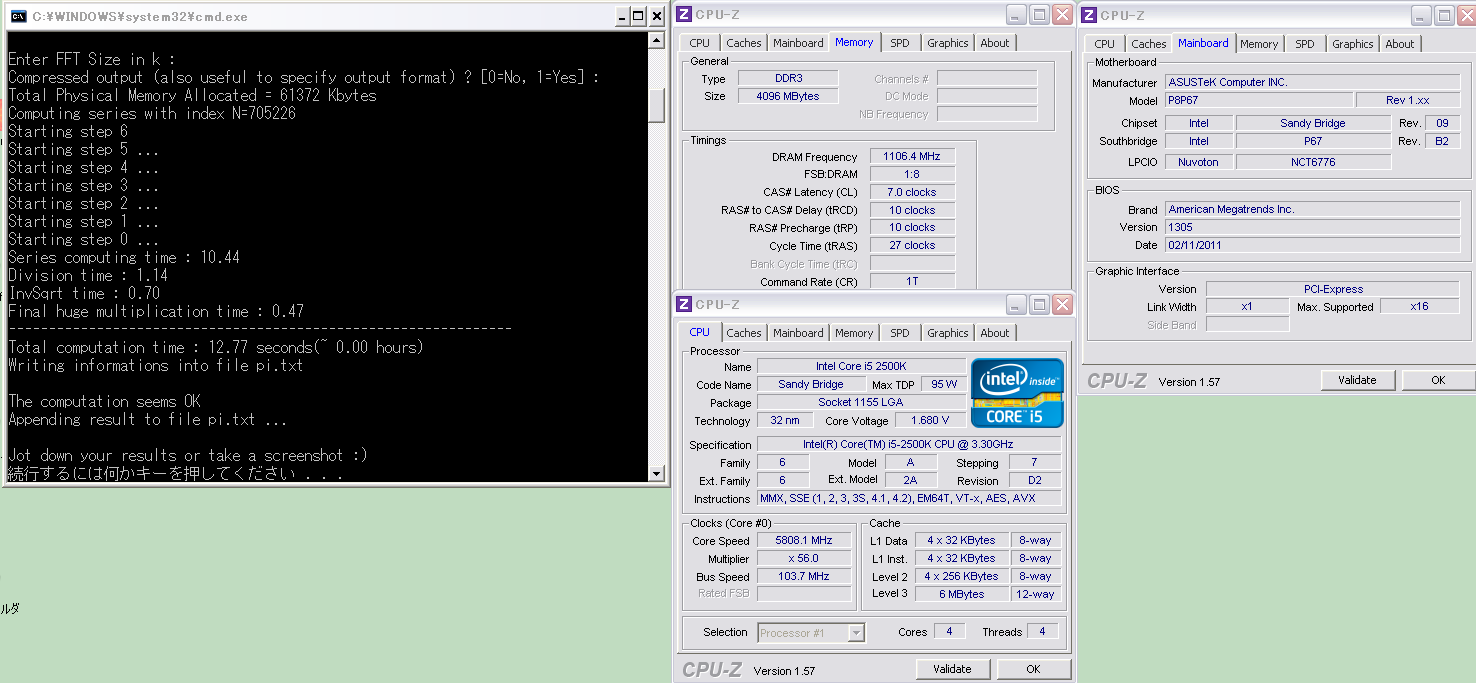The image size is (1476, 683).
Task: Click the FSB:DRAM ratio value 1:8
Action: [912, 174]
